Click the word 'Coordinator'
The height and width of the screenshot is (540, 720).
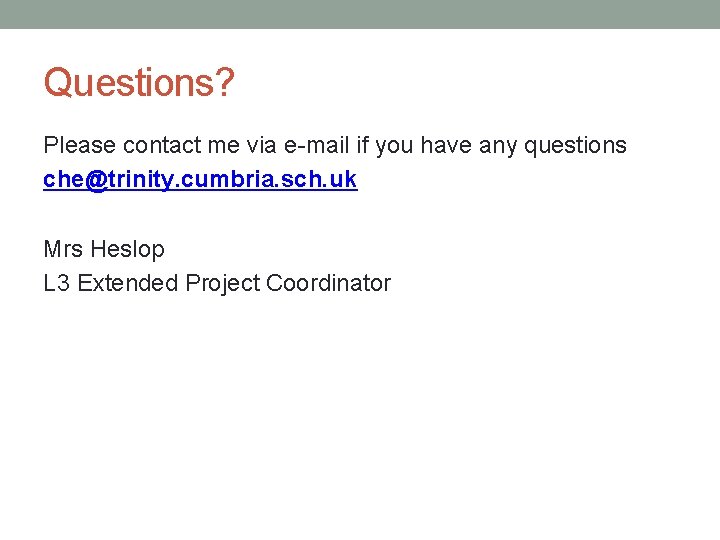click(x=328, y=283)
